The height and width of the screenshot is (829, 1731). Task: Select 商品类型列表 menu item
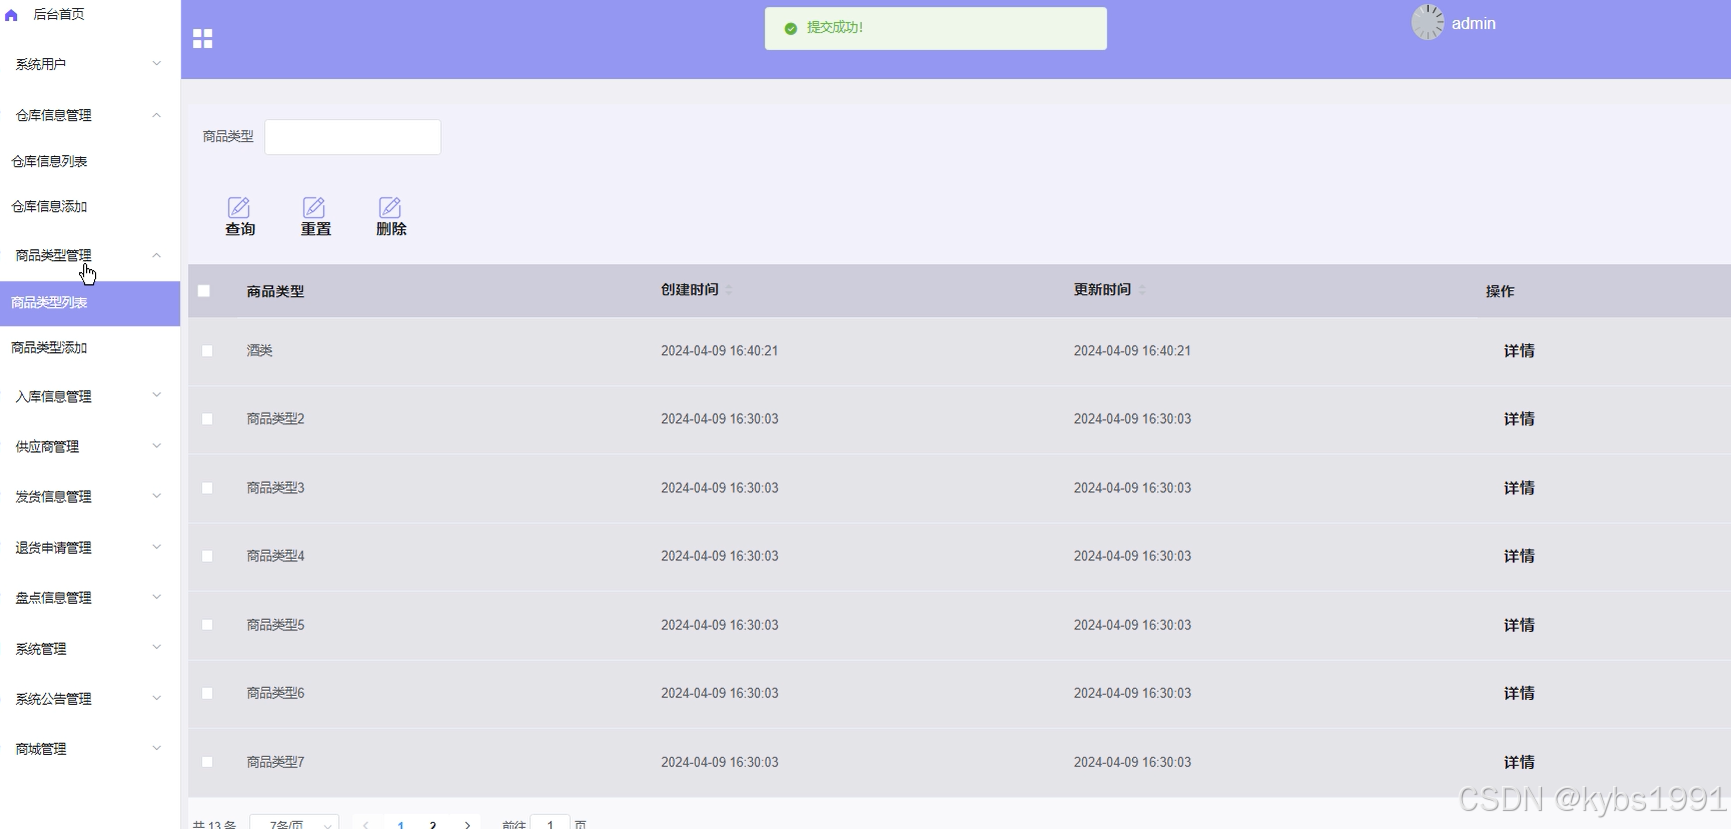(90, 303)
